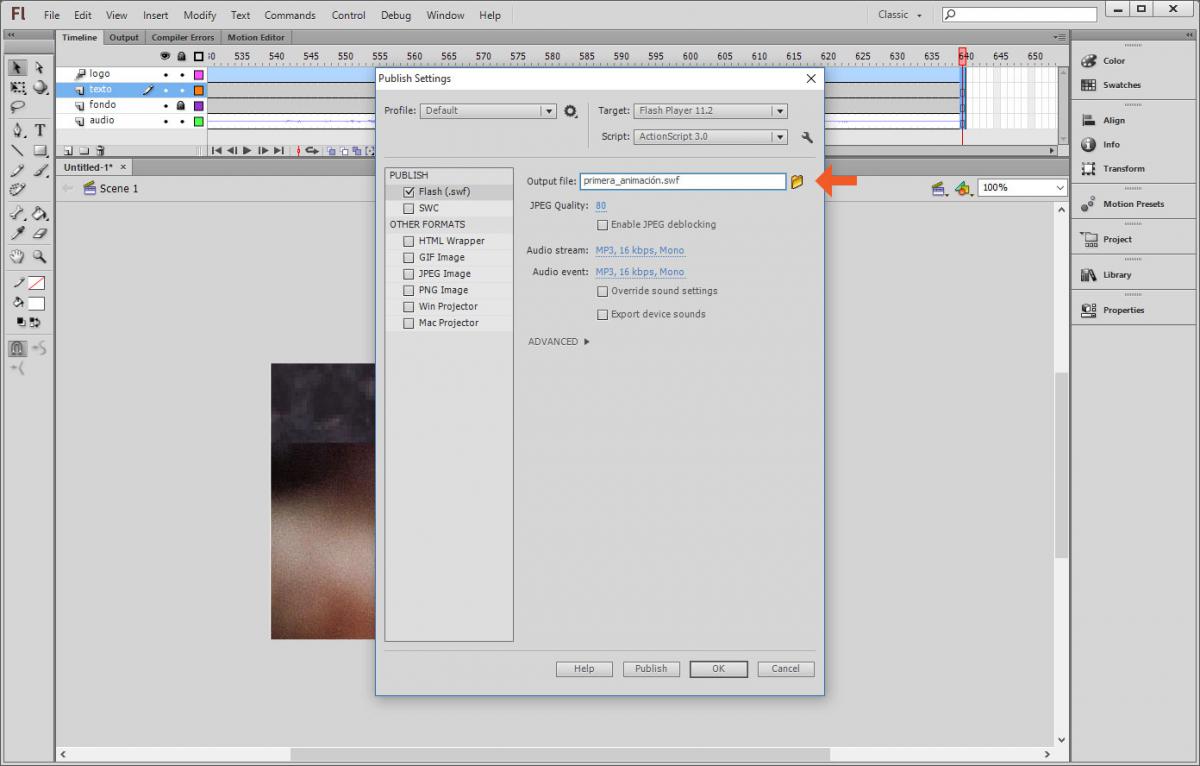Screen dimensions: 1200x766
Task: Select the Eyedropper tool
Action: [17, 233]
